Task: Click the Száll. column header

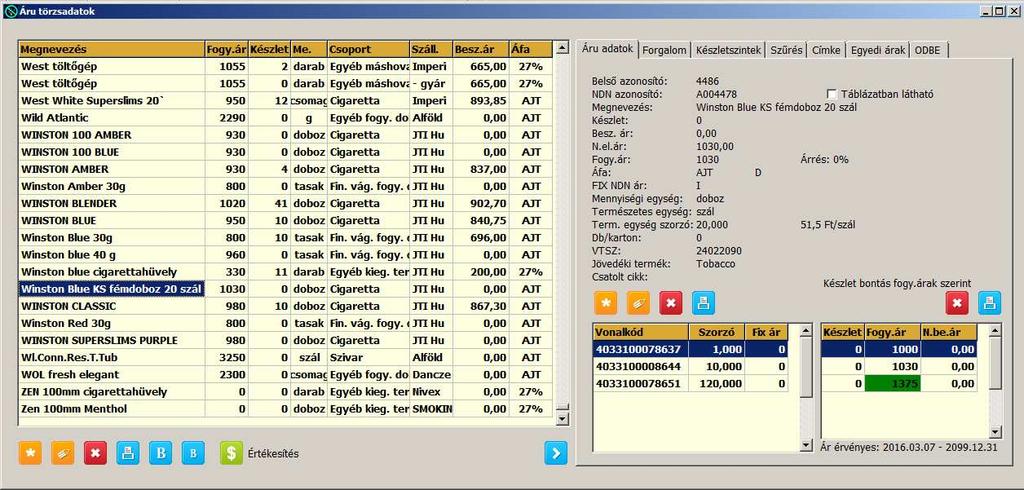Action: (x=431, y=49)
